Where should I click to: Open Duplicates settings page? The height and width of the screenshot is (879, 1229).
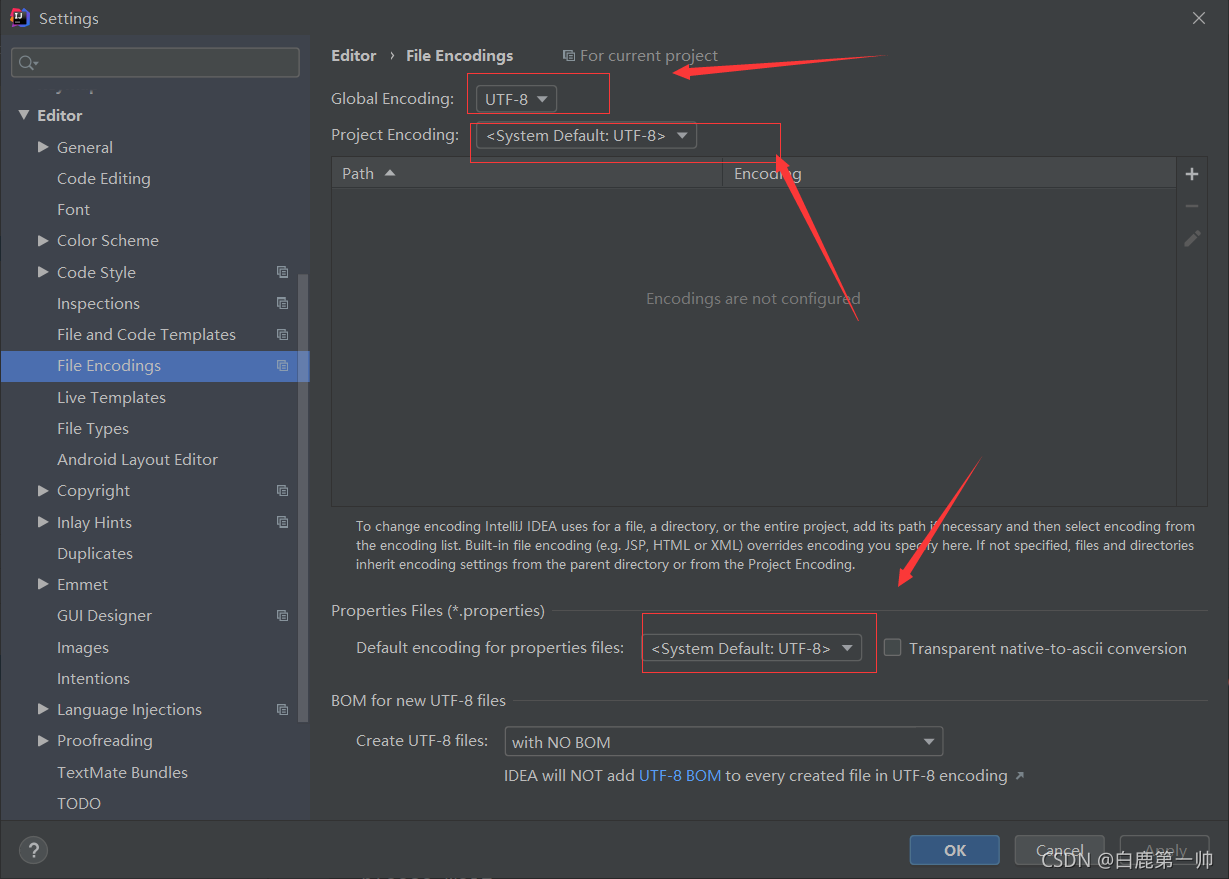(95, 553)
